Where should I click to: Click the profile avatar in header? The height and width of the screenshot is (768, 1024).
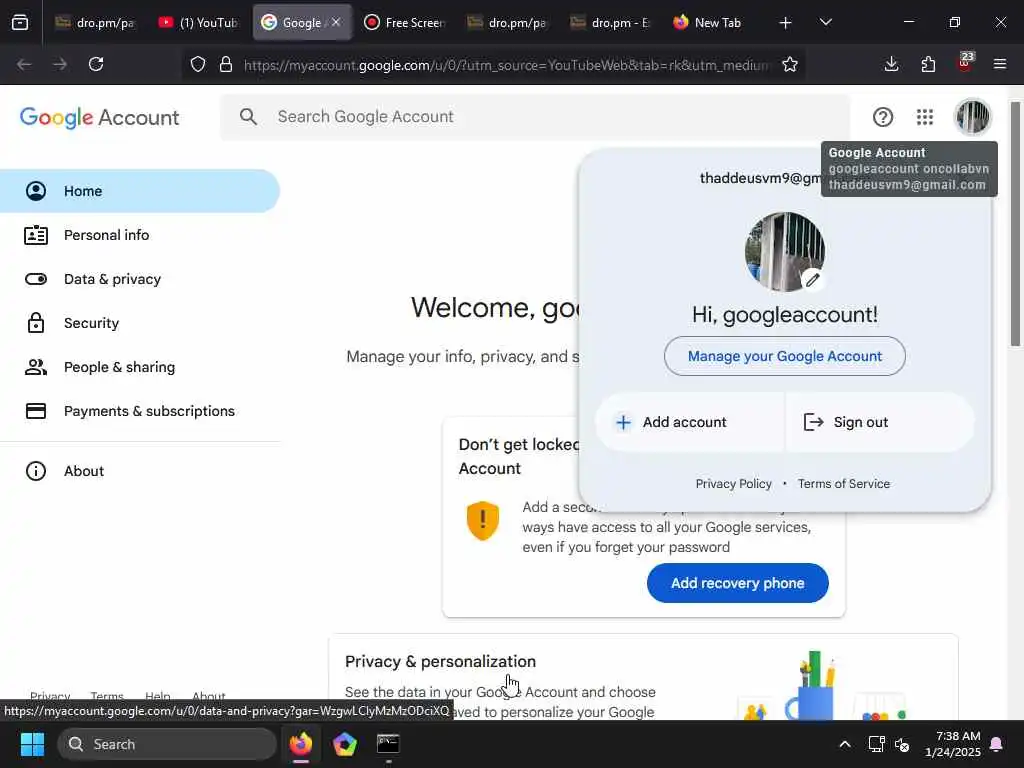[x=972, y=117]
